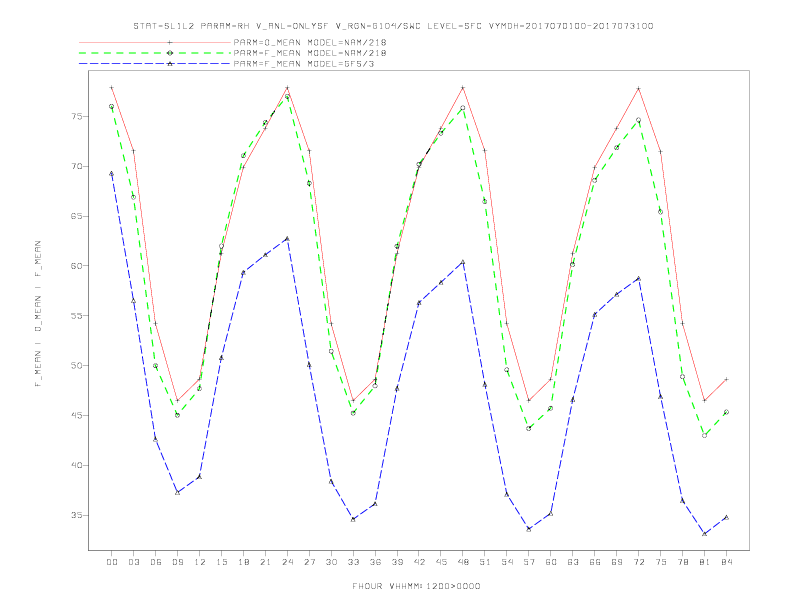Click x-axis tick label 48
This screenshot has width=792, height=612.
click(463, 562)
